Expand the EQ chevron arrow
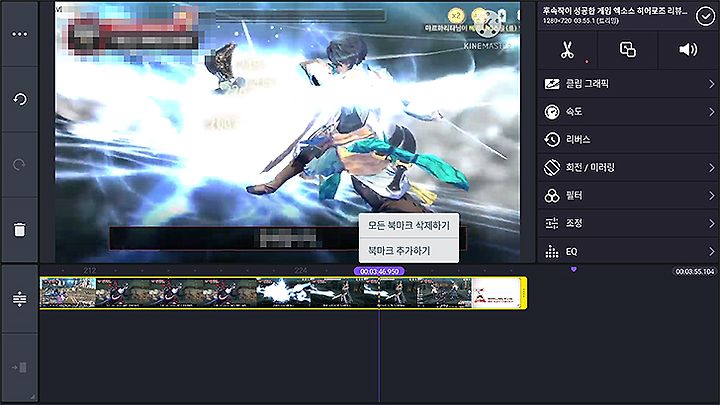The image size is (720, 405). [x=711, y=252]
